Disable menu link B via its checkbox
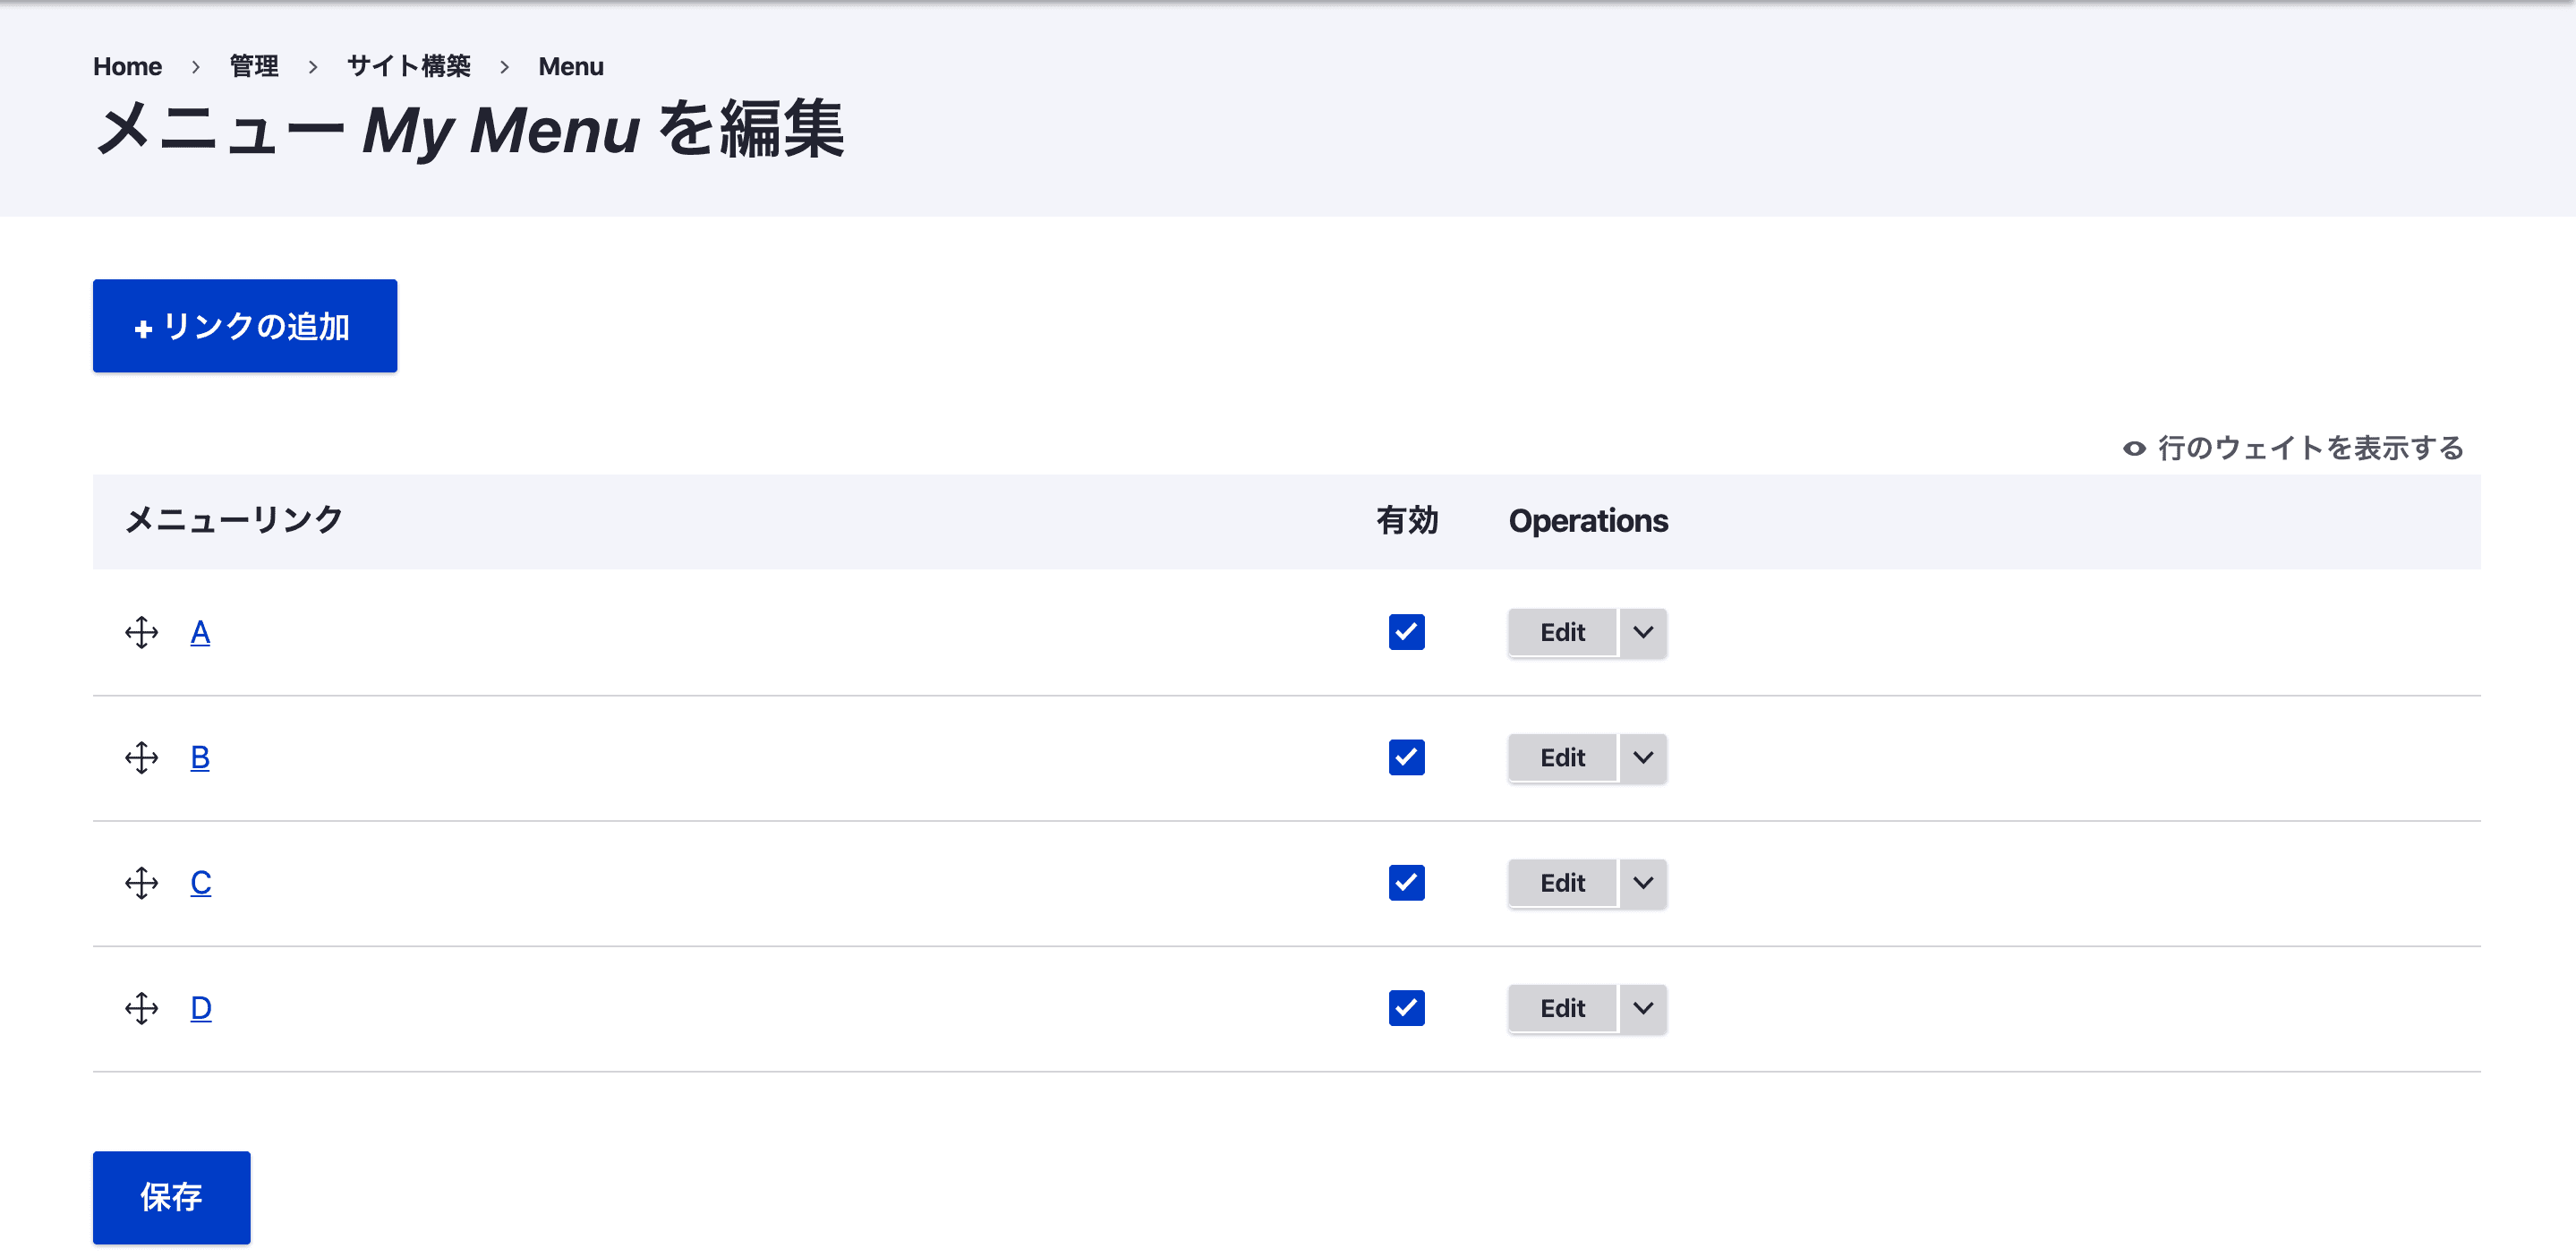 1406,757
